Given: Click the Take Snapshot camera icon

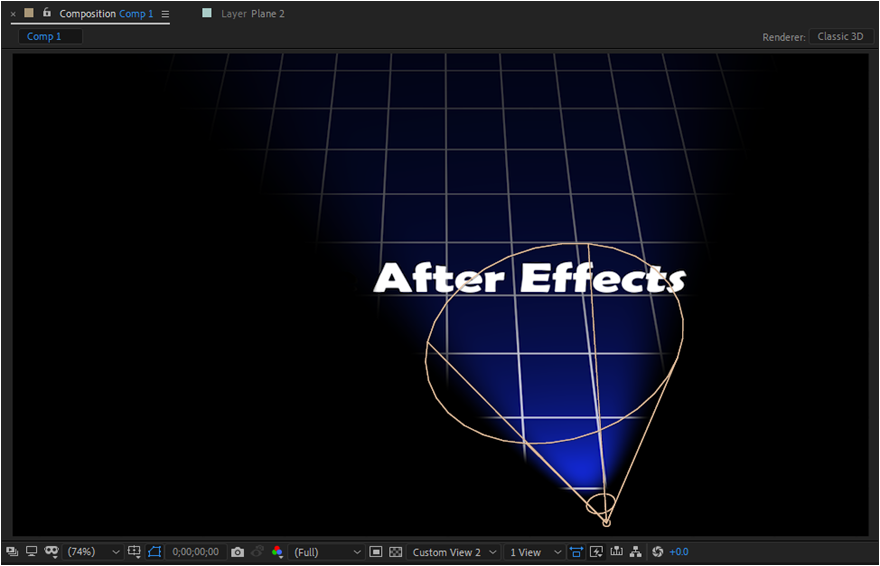Looking at the screenshot, I should click(x=237, y=552).
